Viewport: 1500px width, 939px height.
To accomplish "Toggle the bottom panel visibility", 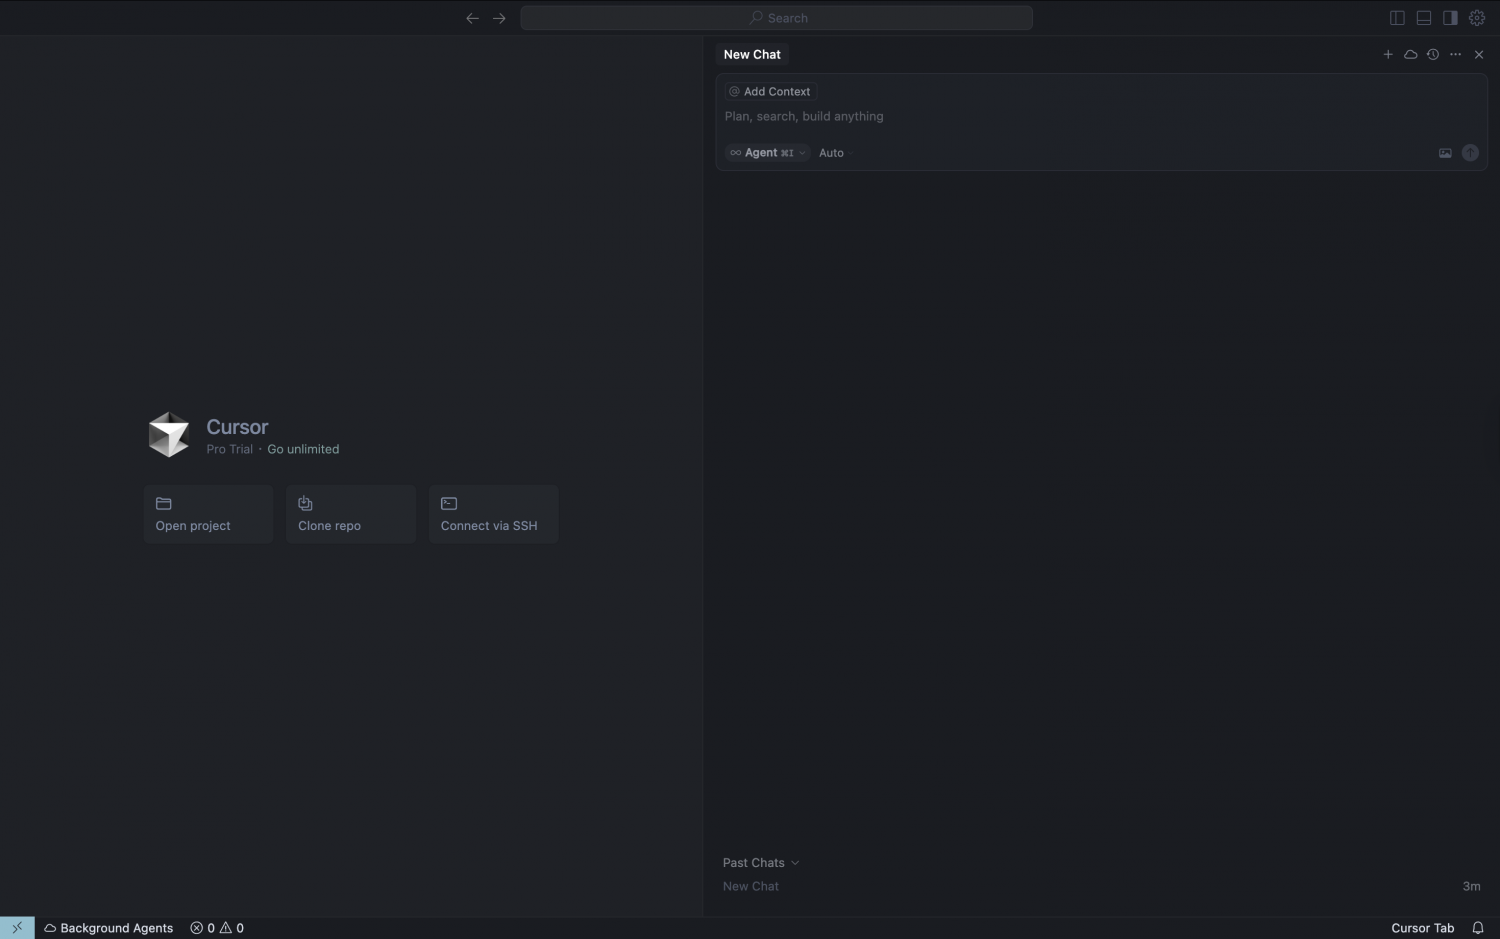I will tap(1423, 17).
